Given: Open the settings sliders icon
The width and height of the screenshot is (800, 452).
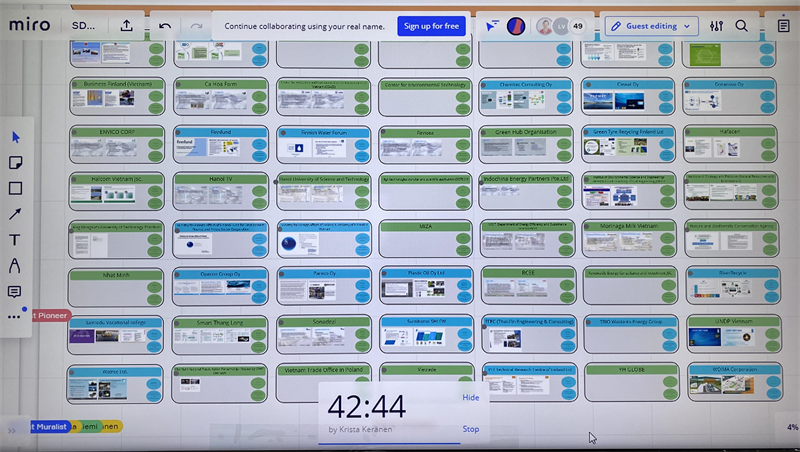Looking at the screenshot, I should (x=716, y=26).
